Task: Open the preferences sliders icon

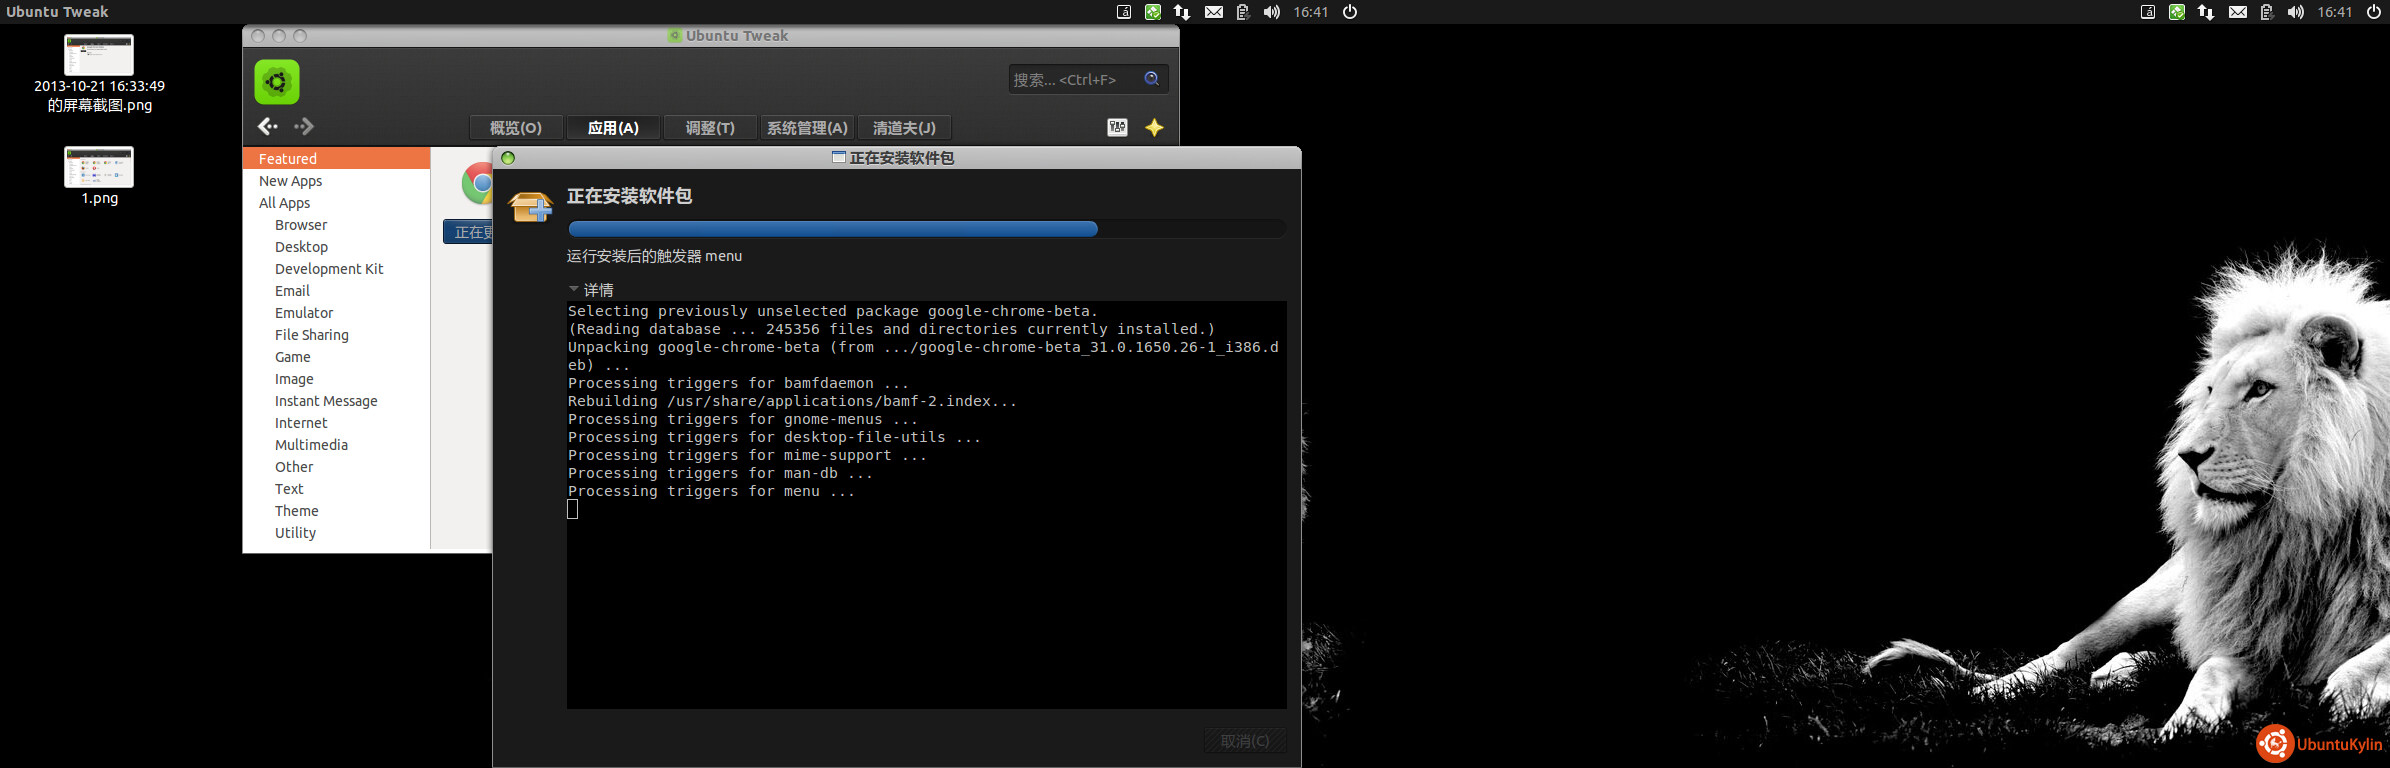Action: click(x=1117, y=127)
